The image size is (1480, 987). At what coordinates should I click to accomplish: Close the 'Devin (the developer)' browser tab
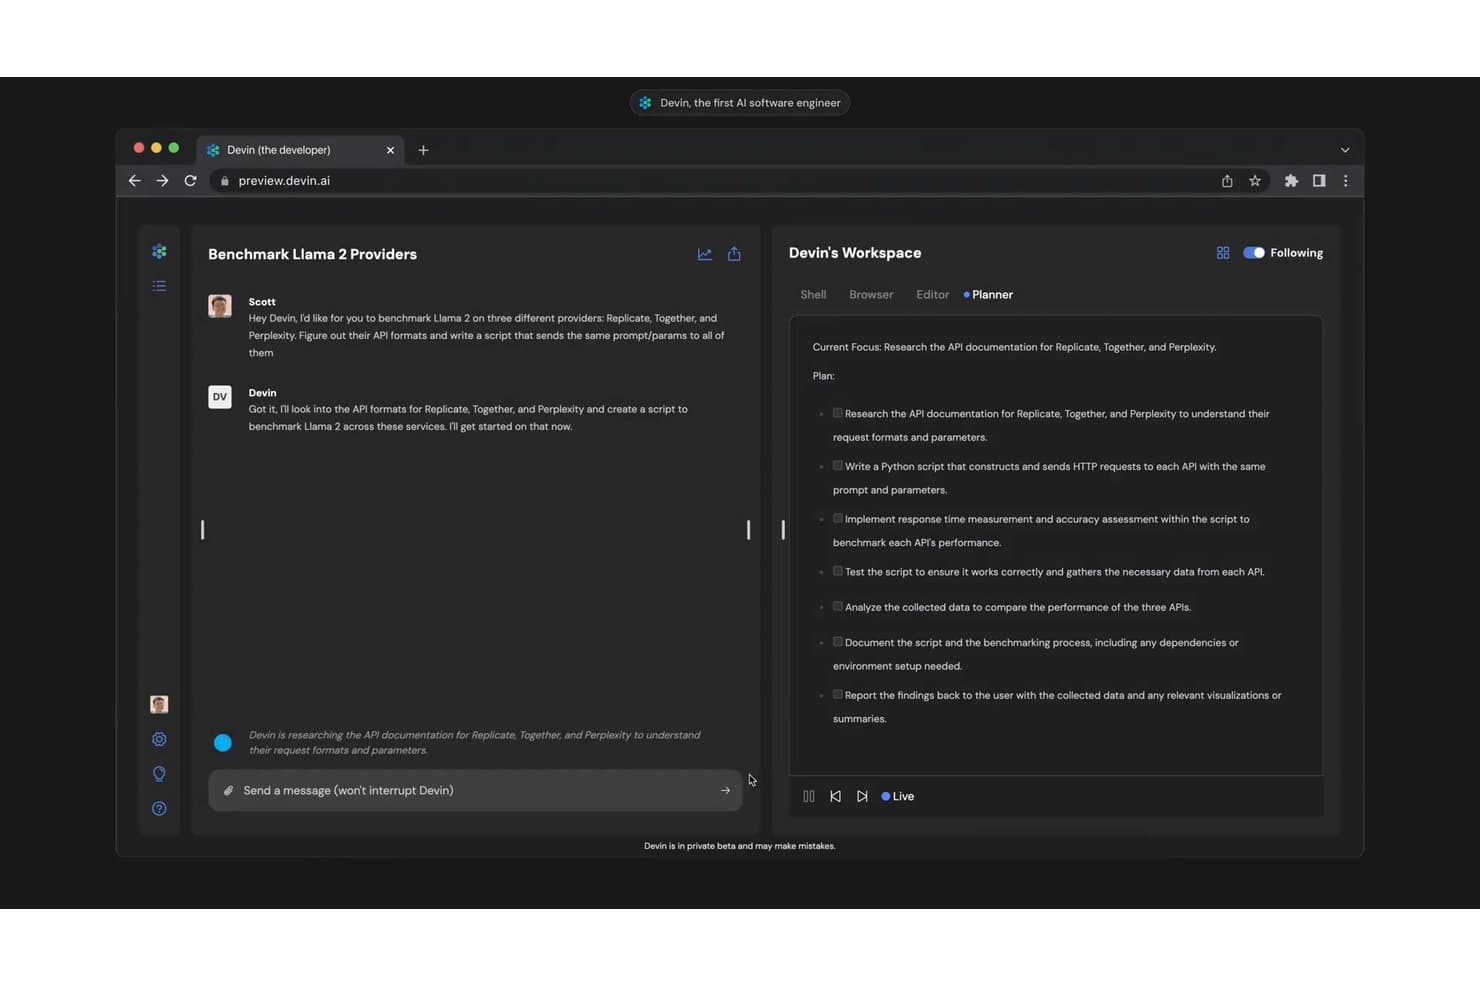390,150
